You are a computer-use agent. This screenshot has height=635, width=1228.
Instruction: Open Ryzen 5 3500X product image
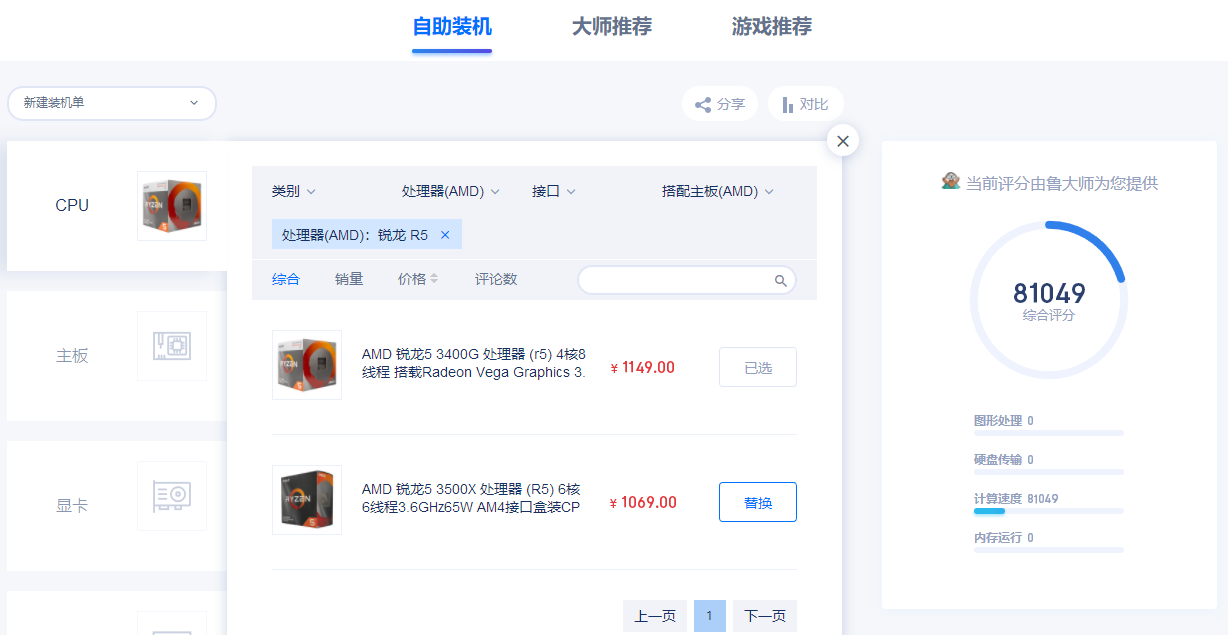tap(307, 500)
